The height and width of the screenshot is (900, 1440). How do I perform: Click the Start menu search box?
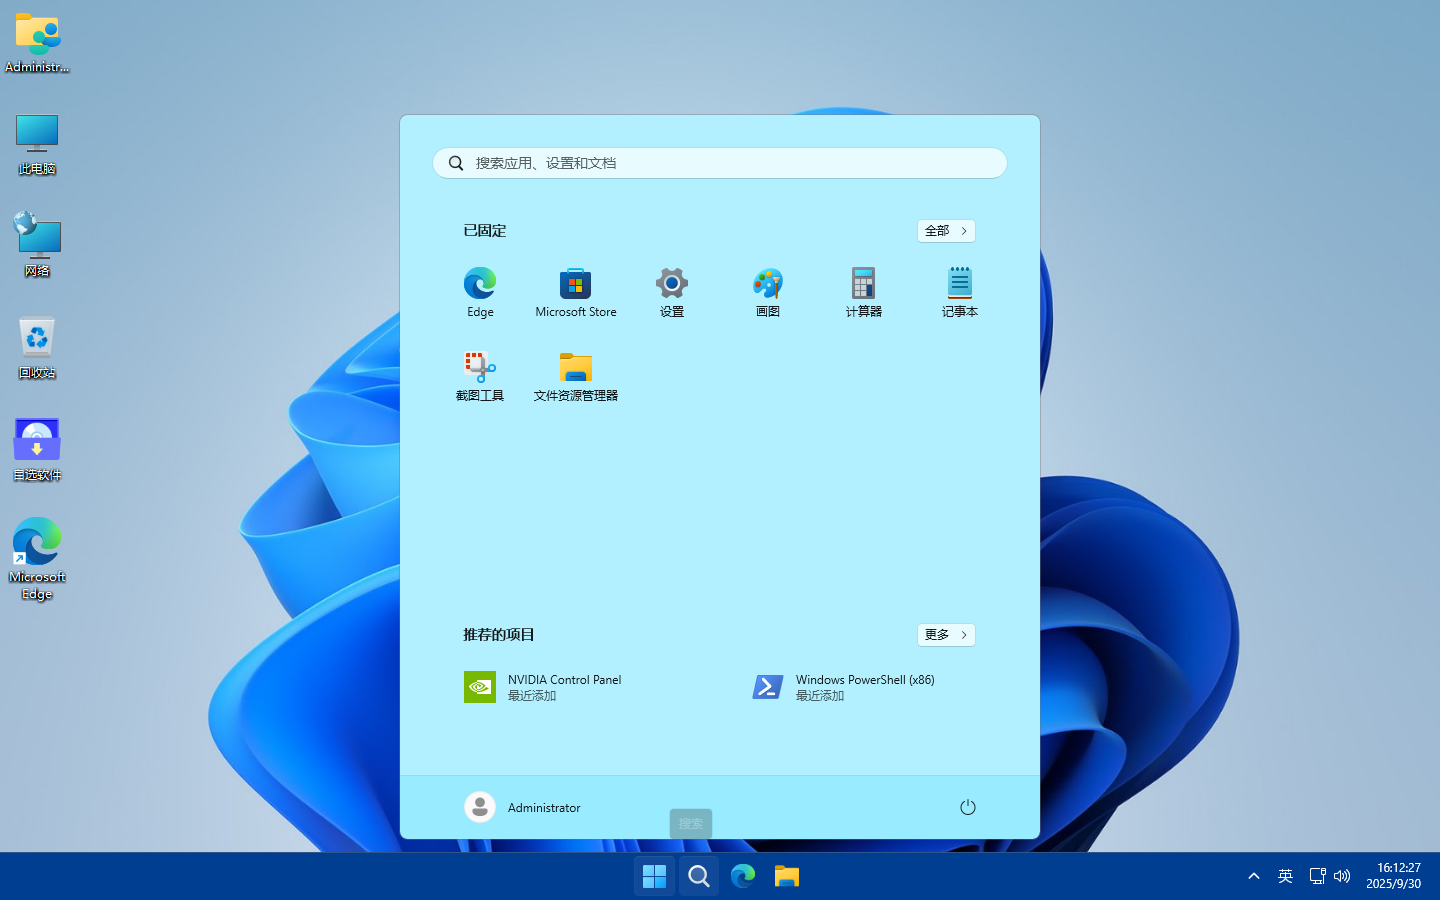click(x=720, y=163)
